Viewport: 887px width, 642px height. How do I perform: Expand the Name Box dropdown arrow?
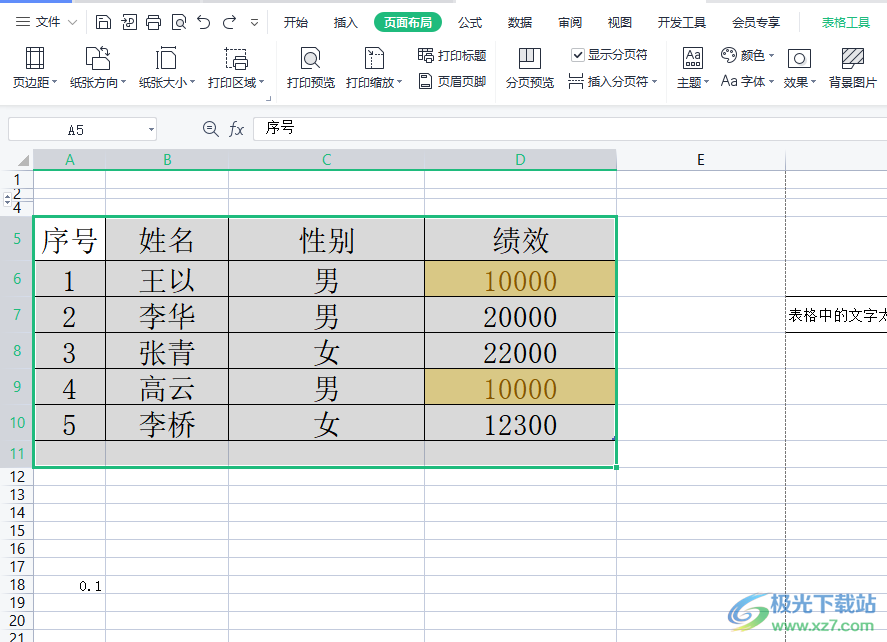151,130
